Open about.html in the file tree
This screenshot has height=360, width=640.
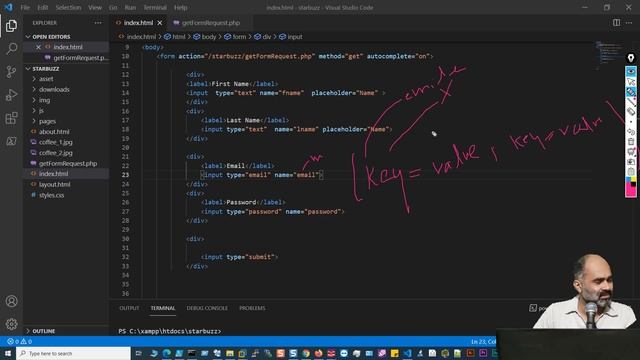(x=54, y=131)
